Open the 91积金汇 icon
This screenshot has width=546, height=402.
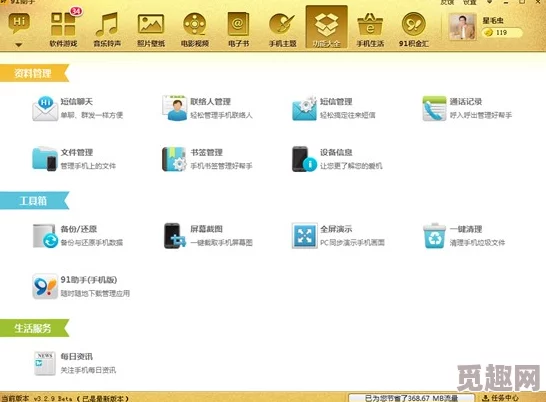coord(414,24)
